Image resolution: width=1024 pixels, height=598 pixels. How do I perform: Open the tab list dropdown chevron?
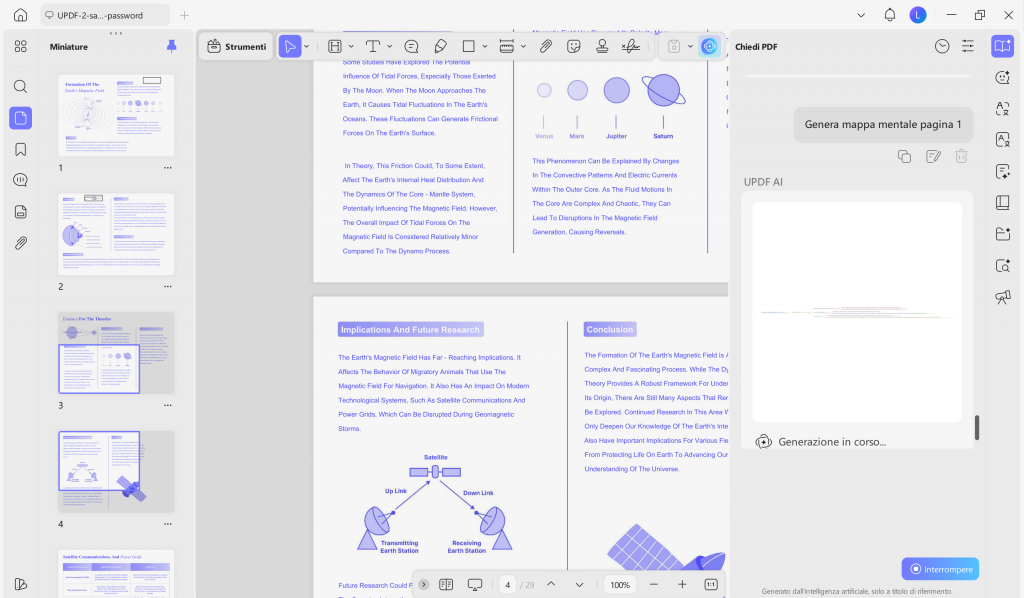point(861,15)
